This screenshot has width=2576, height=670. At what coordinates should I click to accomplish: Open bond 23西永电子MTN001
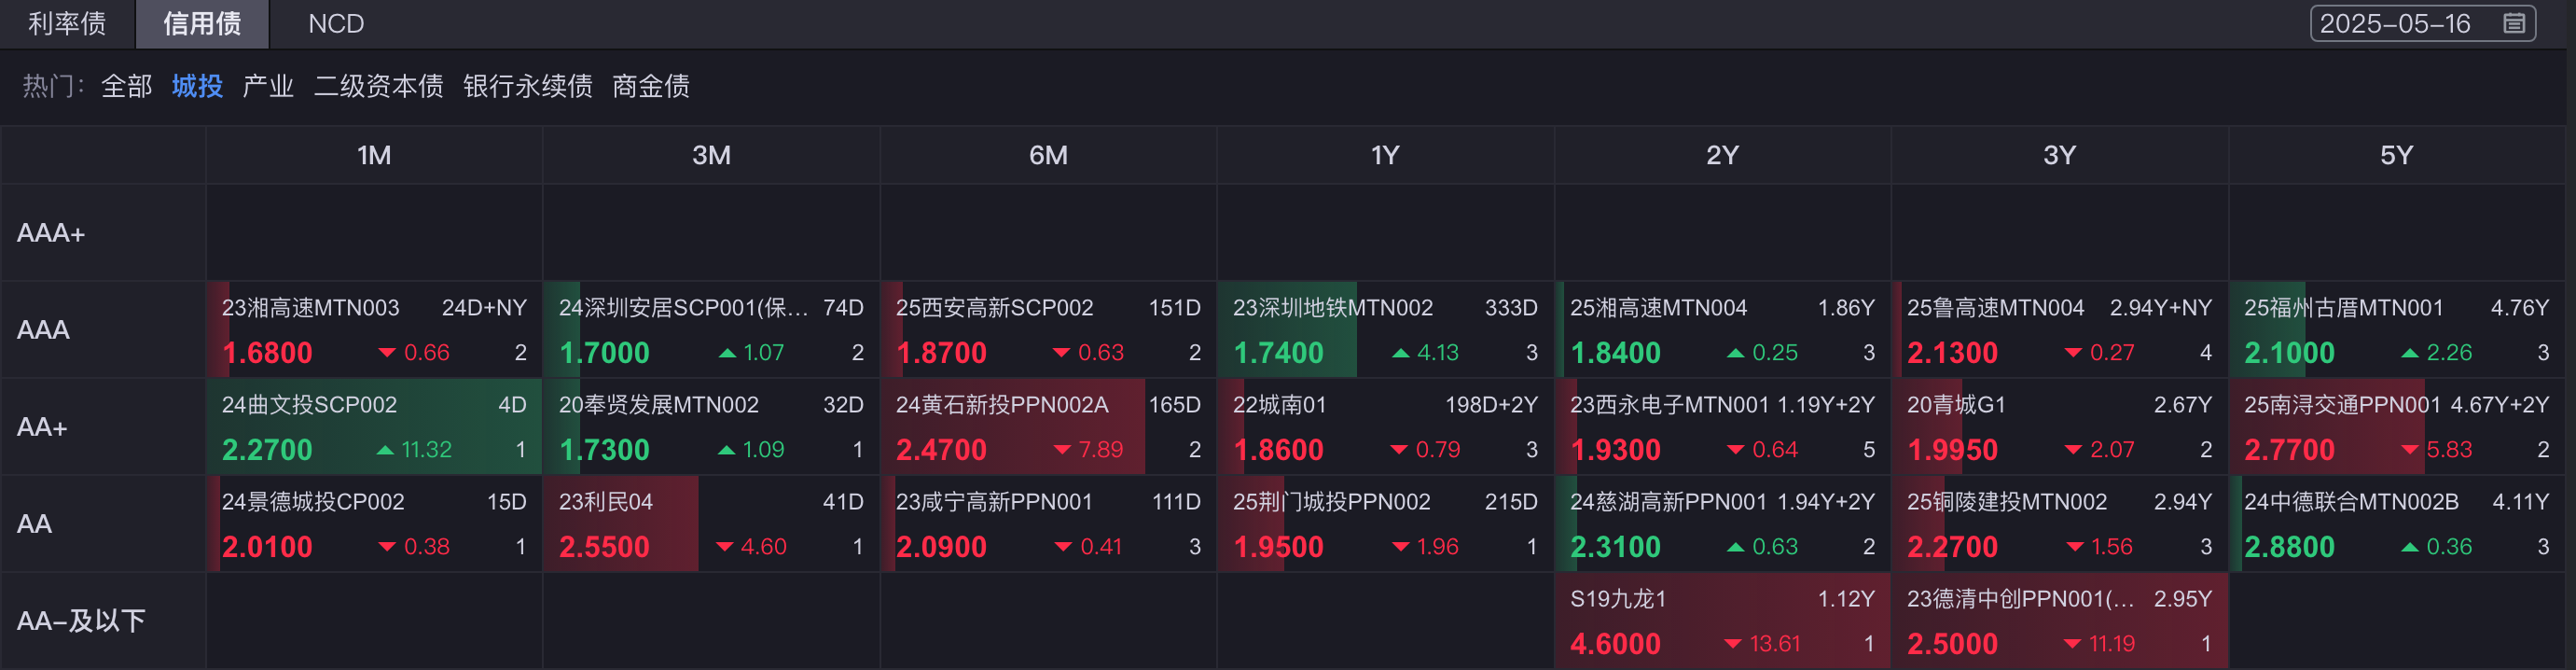(1669, 405)
